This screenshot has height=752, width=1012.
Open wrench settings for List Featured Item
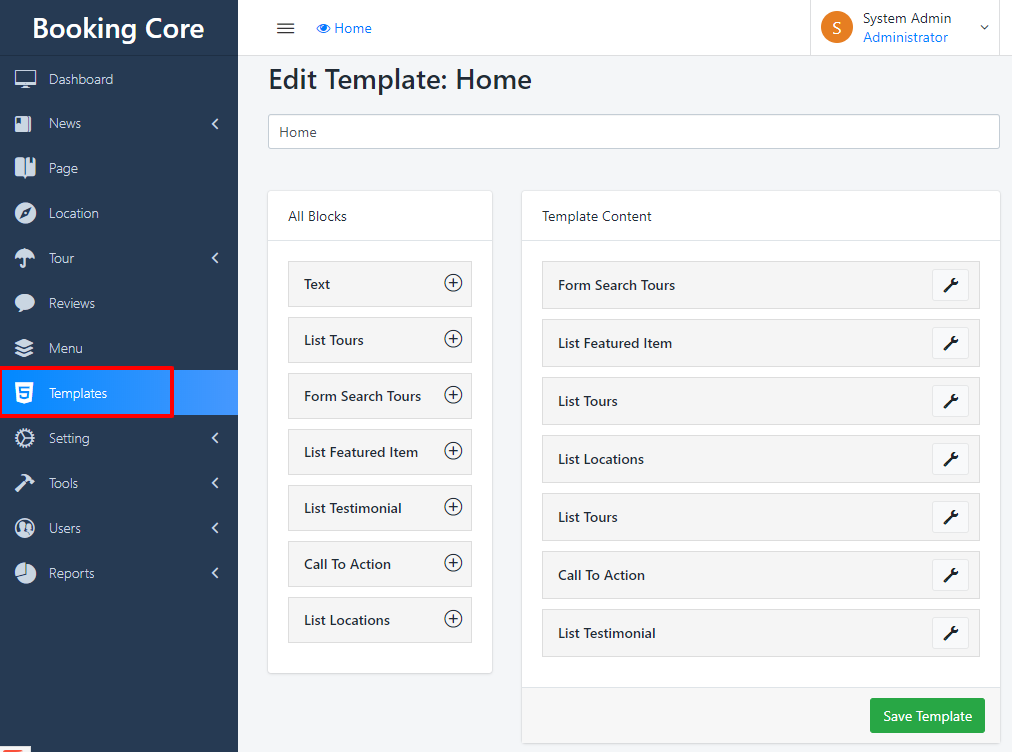(x=950, y=343)
